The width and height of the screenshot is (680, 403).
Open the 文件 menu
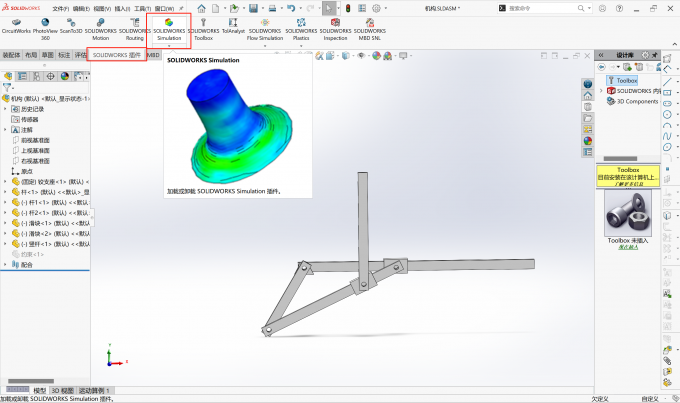[61, 8]
